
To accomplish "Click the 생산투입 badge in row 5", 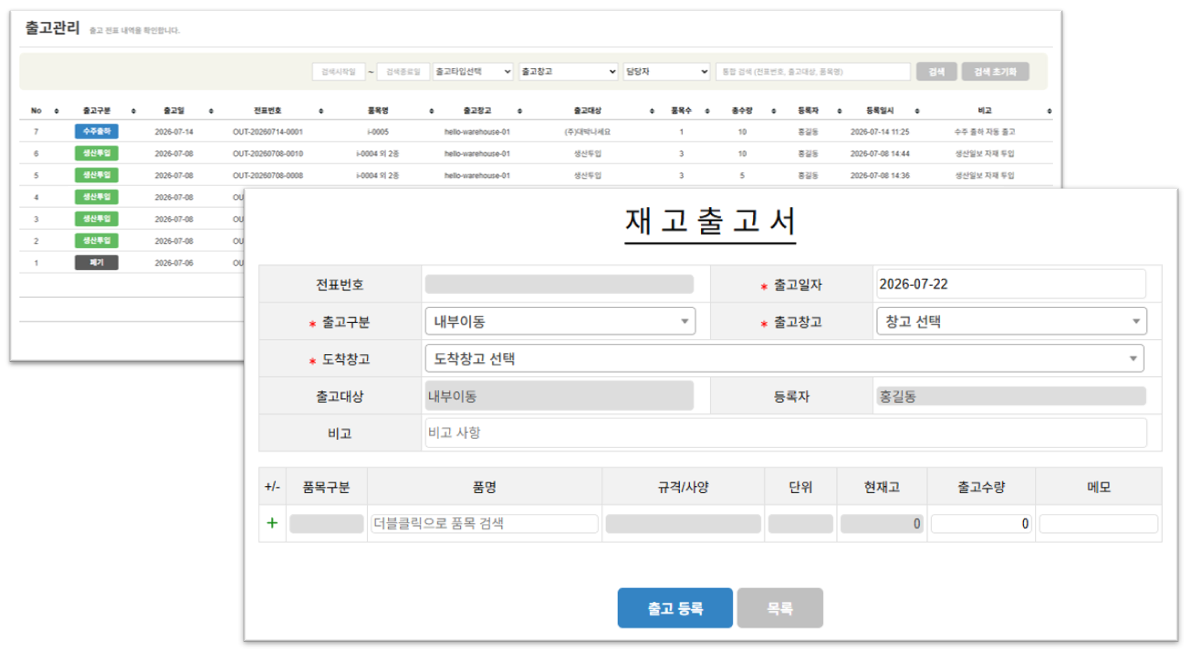I will coord(96,175).
